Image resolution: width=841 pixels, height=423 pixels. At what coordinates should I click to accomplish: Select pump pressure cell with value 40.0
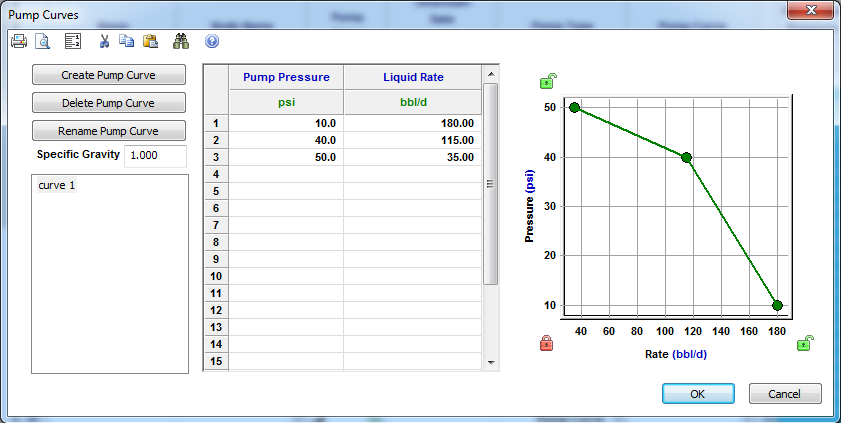tap(286, 140)
